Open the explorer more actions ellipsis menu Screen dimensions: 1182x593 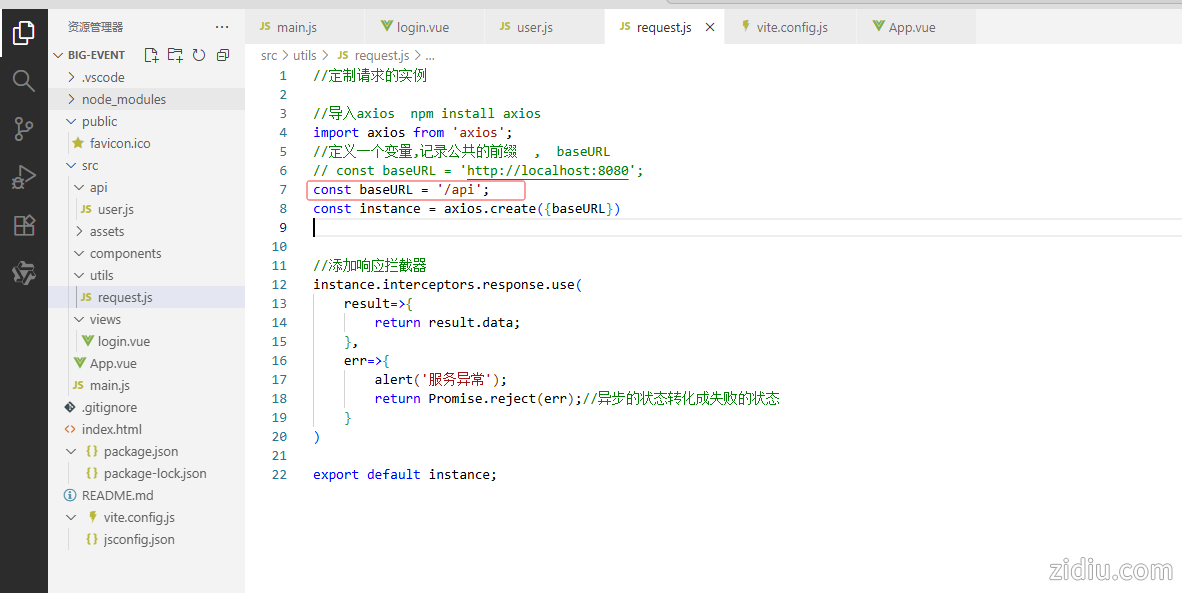[222, 27]
